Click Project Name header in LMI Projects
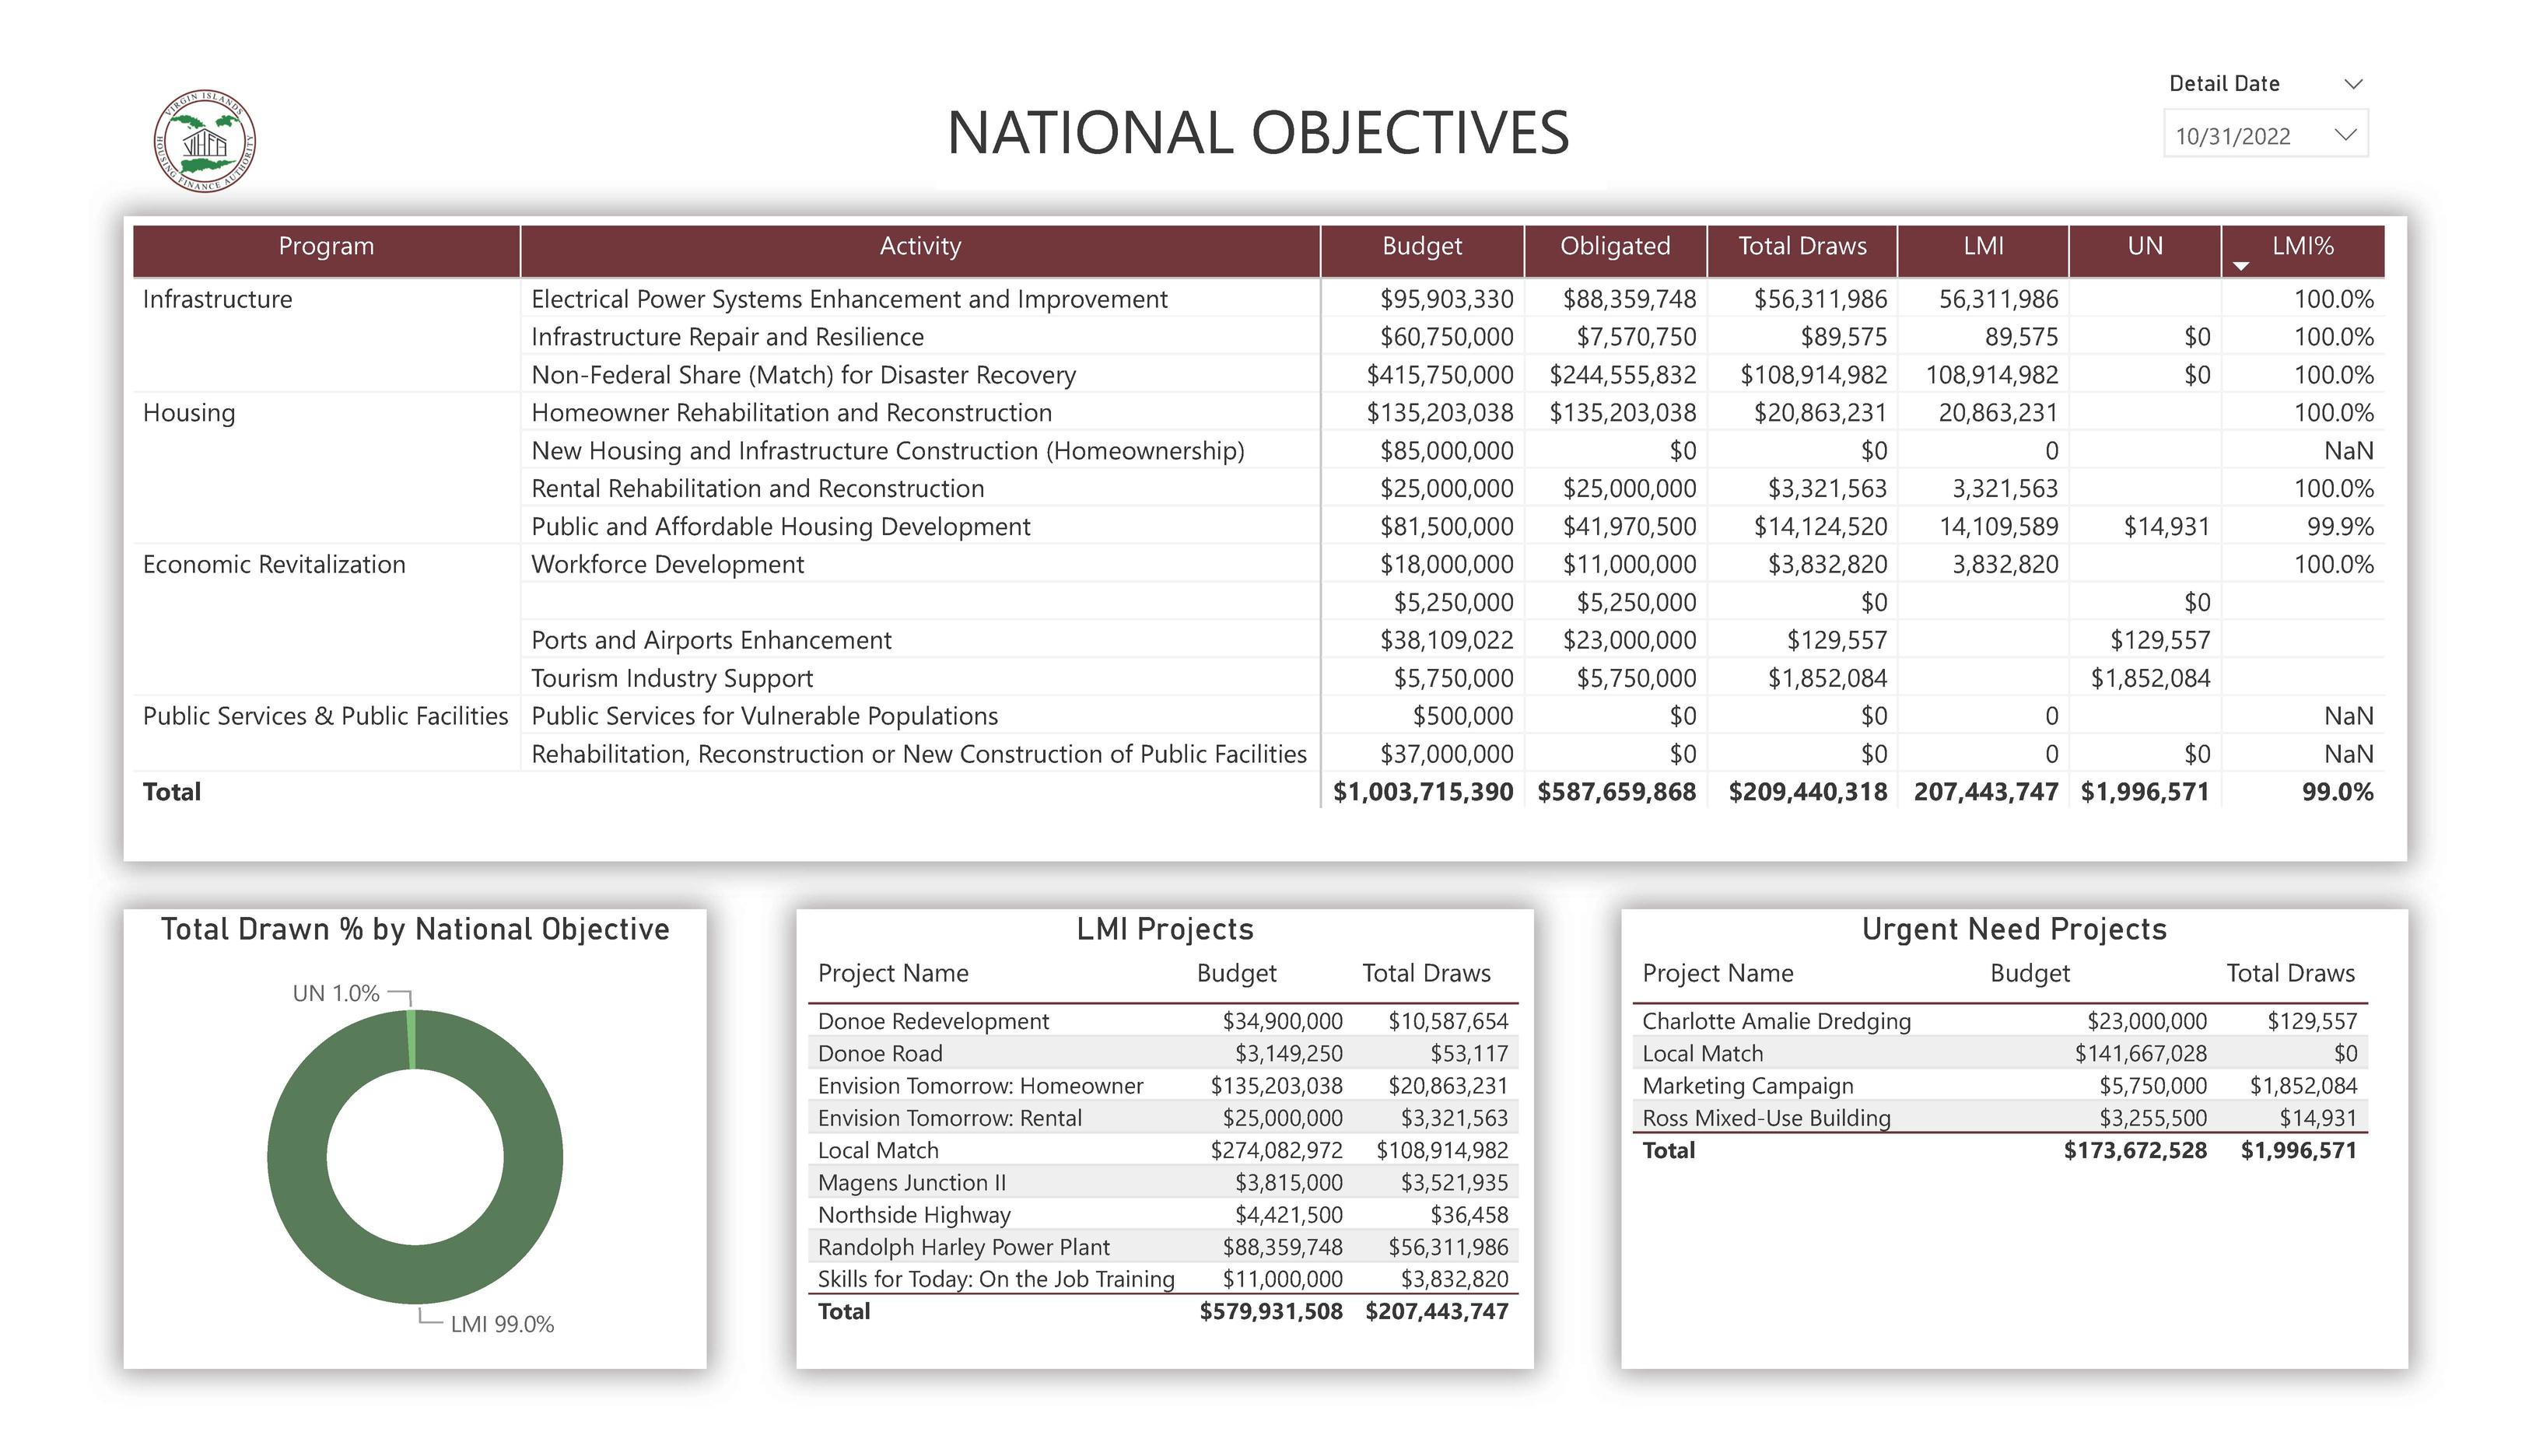The width and height of the screenshot is (2529, 1456). coord(892,973)
